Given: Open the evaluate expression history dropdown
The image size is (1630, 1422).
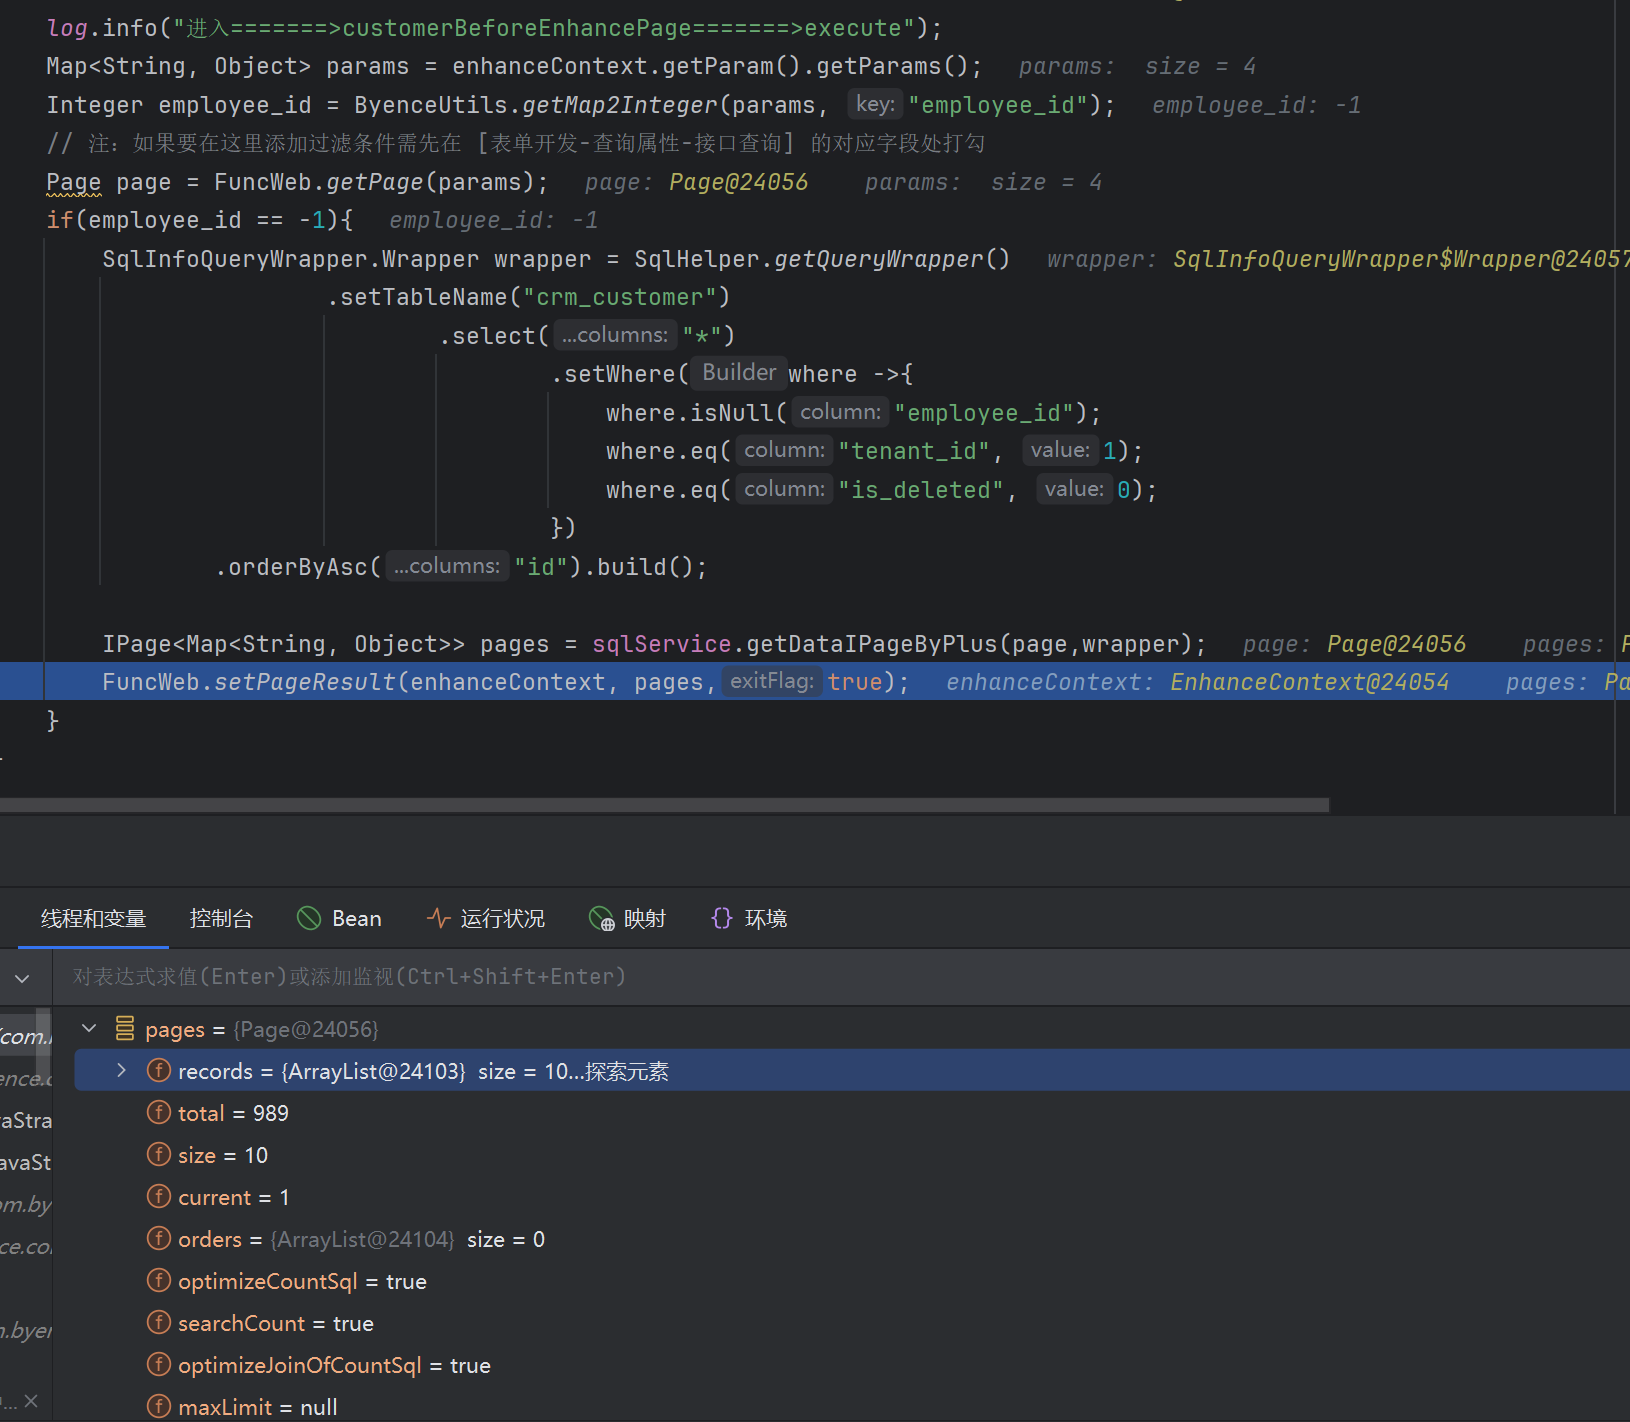Looking at the screenshot, I should pyautogui.click(x=22, y=977).
